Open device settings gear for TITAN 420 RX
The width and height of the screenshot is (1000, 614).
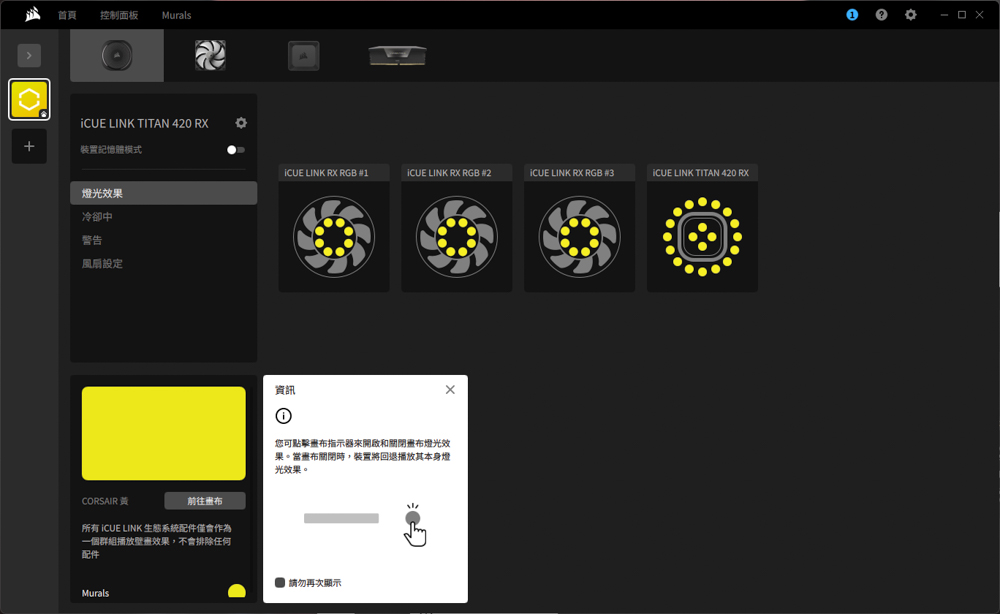point(241,123)
